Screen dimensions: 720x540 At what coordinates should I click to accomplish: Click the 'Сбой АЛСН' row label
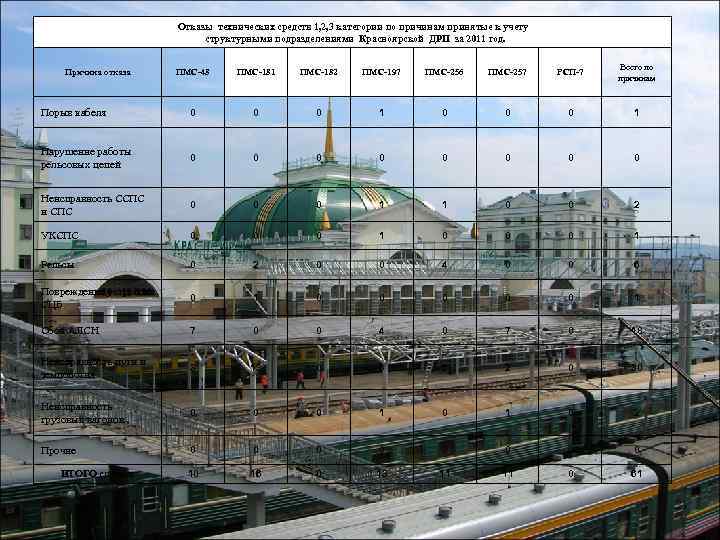70,330
